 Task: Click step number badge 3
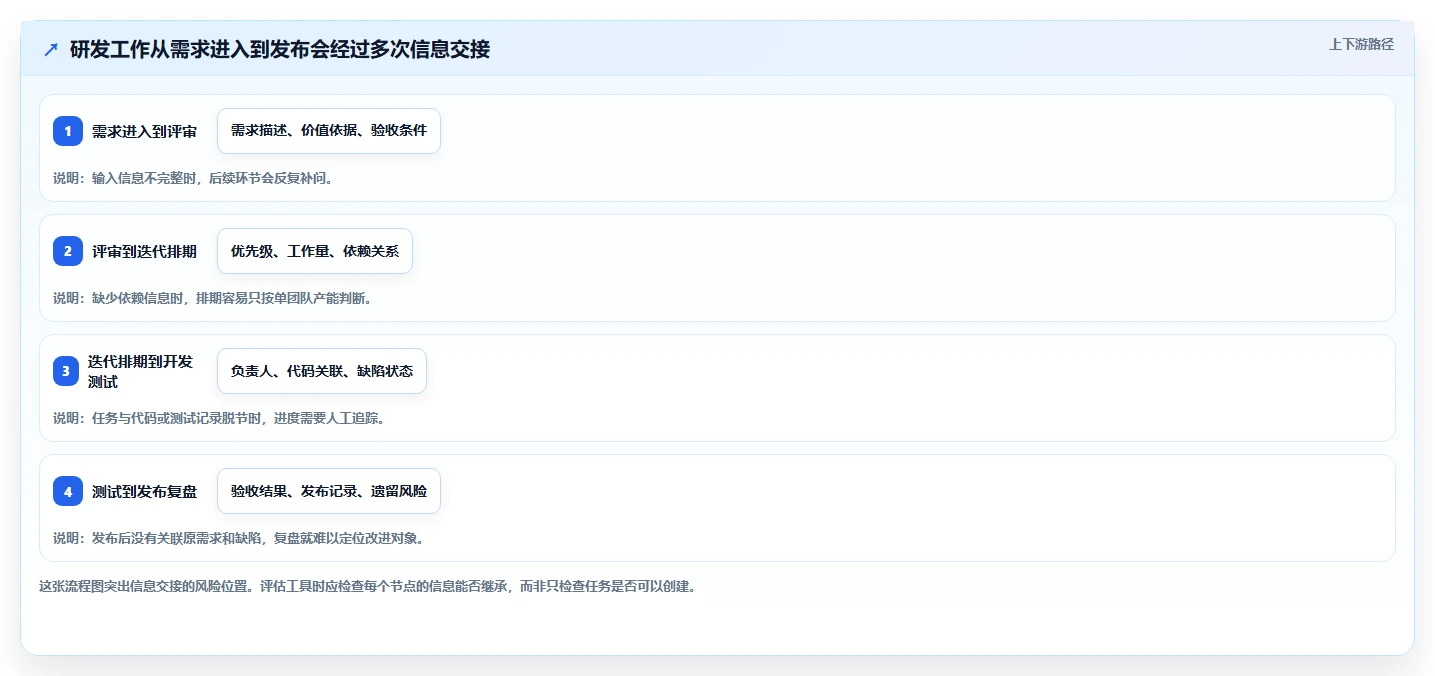(66, 371)
